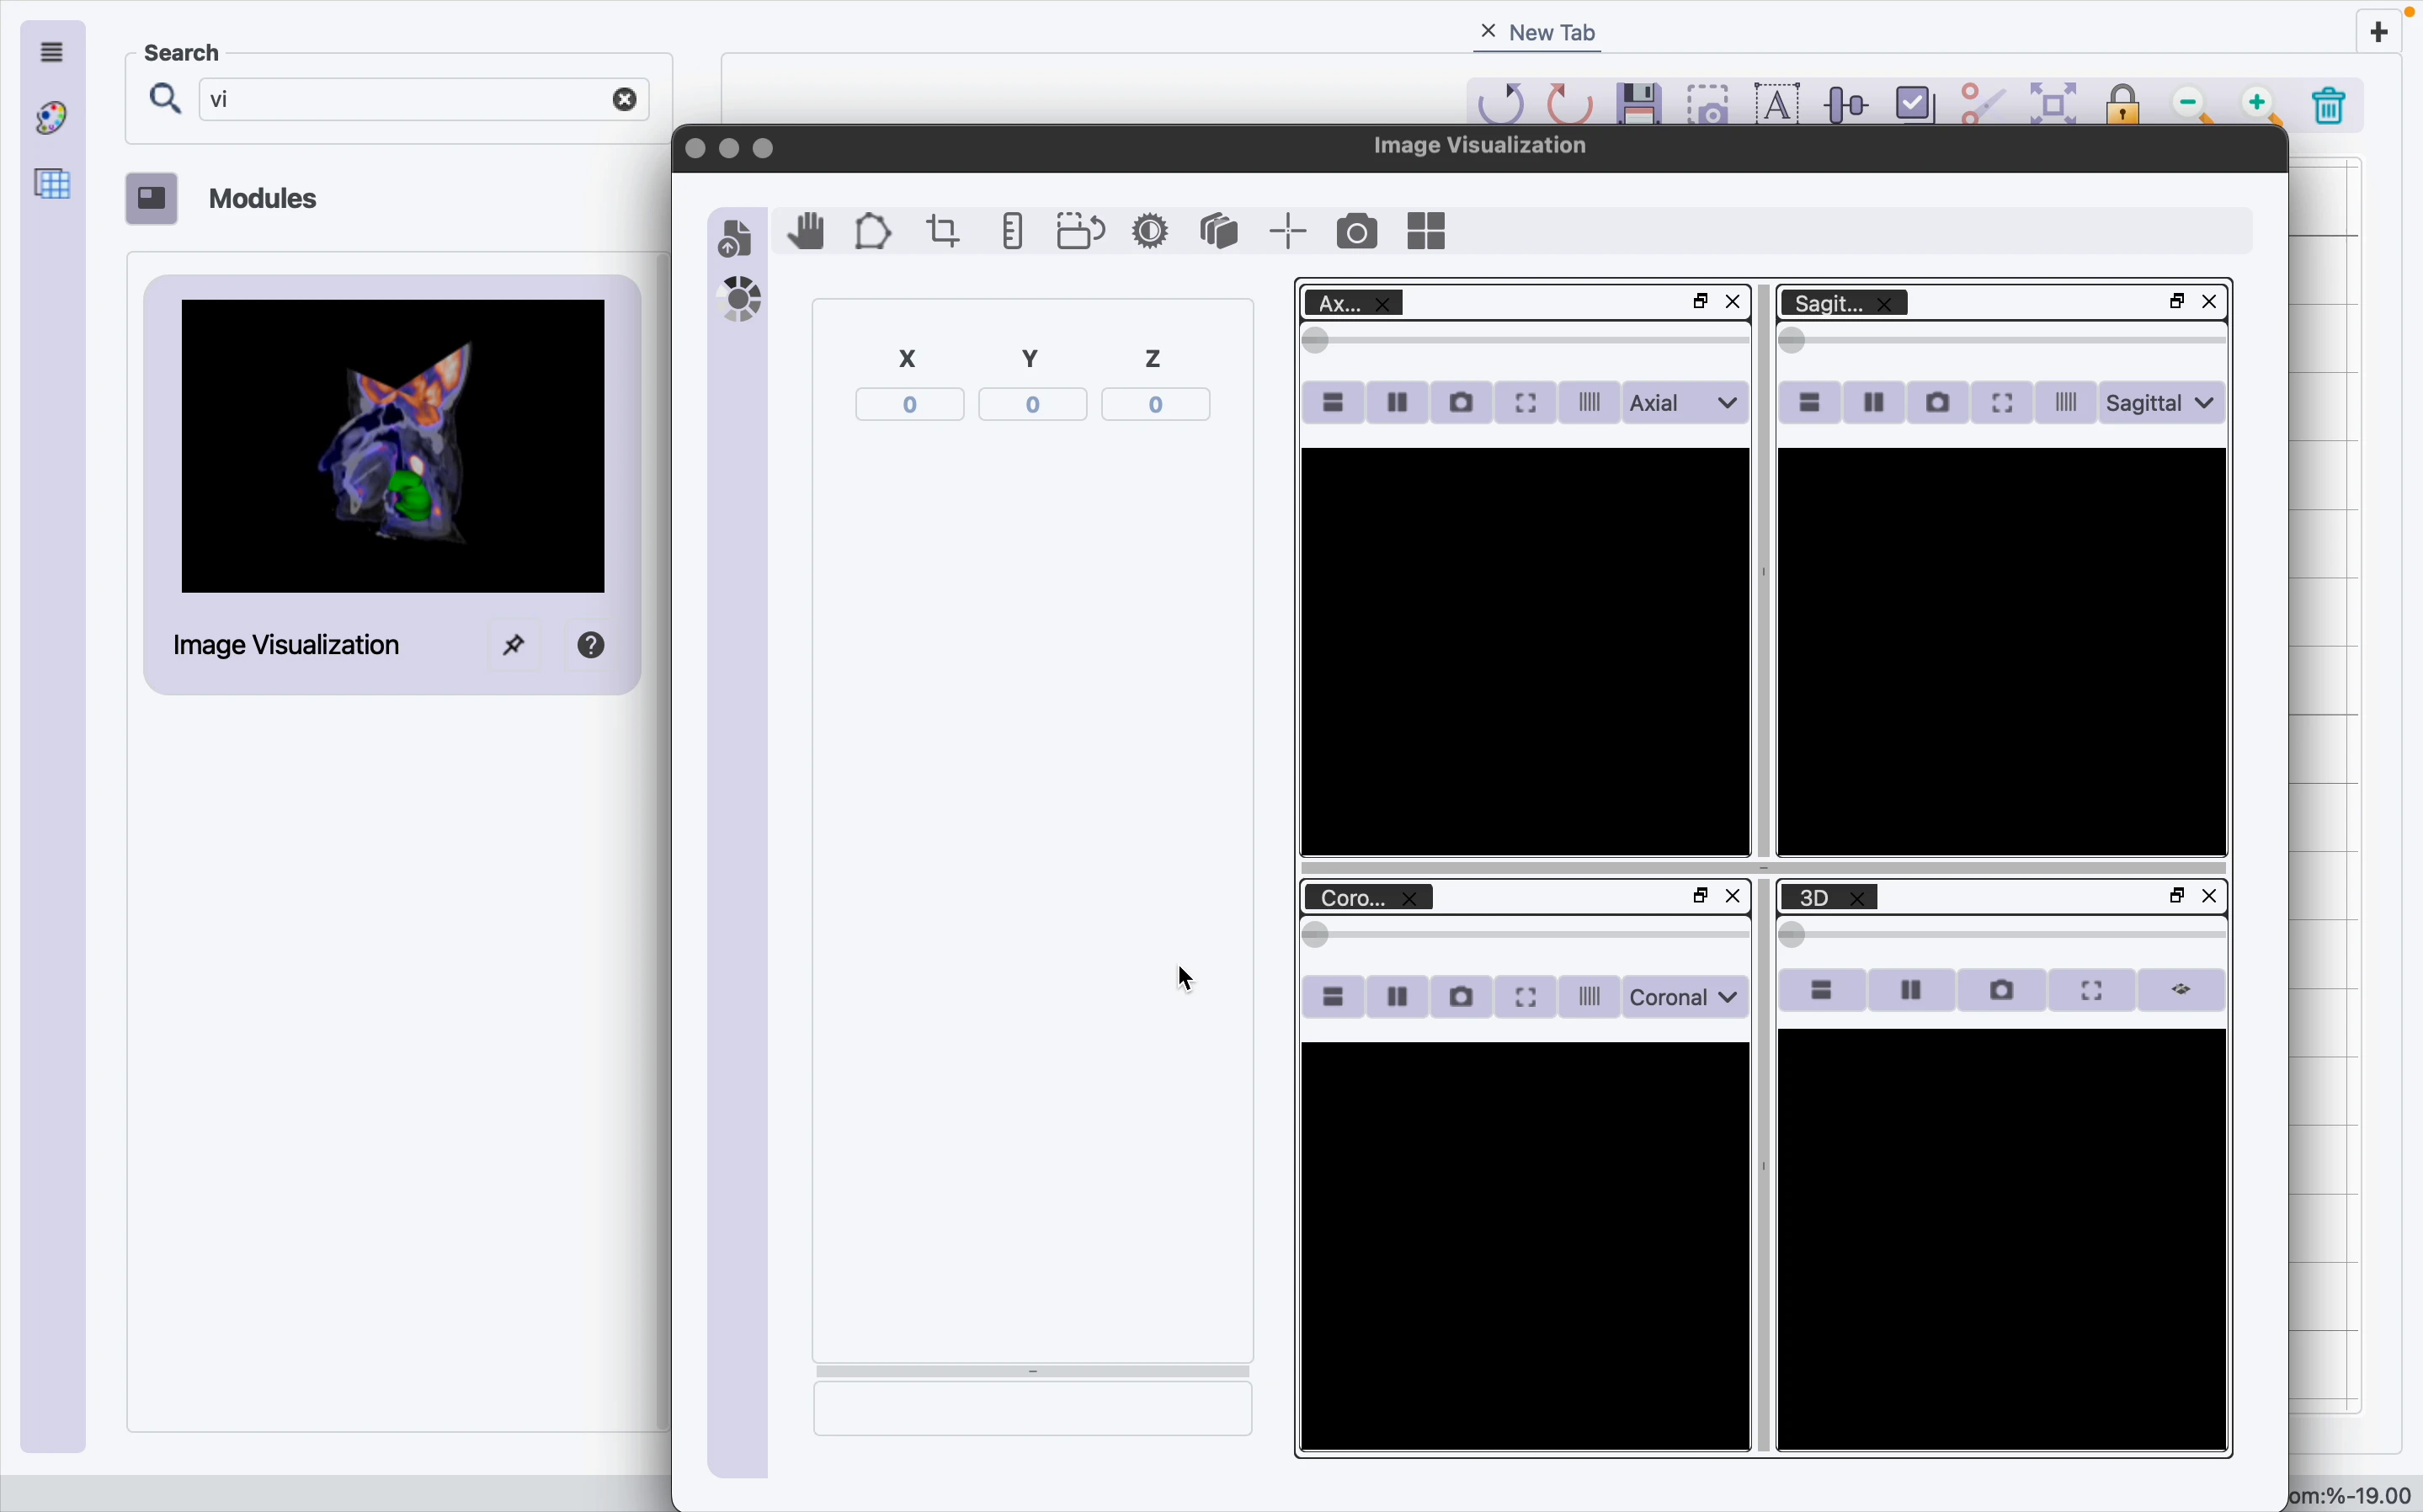This screenshot has height=1512, width=2423.
Task: Expand the Sagittal orientation dropdown
Action: [2164, 404]
